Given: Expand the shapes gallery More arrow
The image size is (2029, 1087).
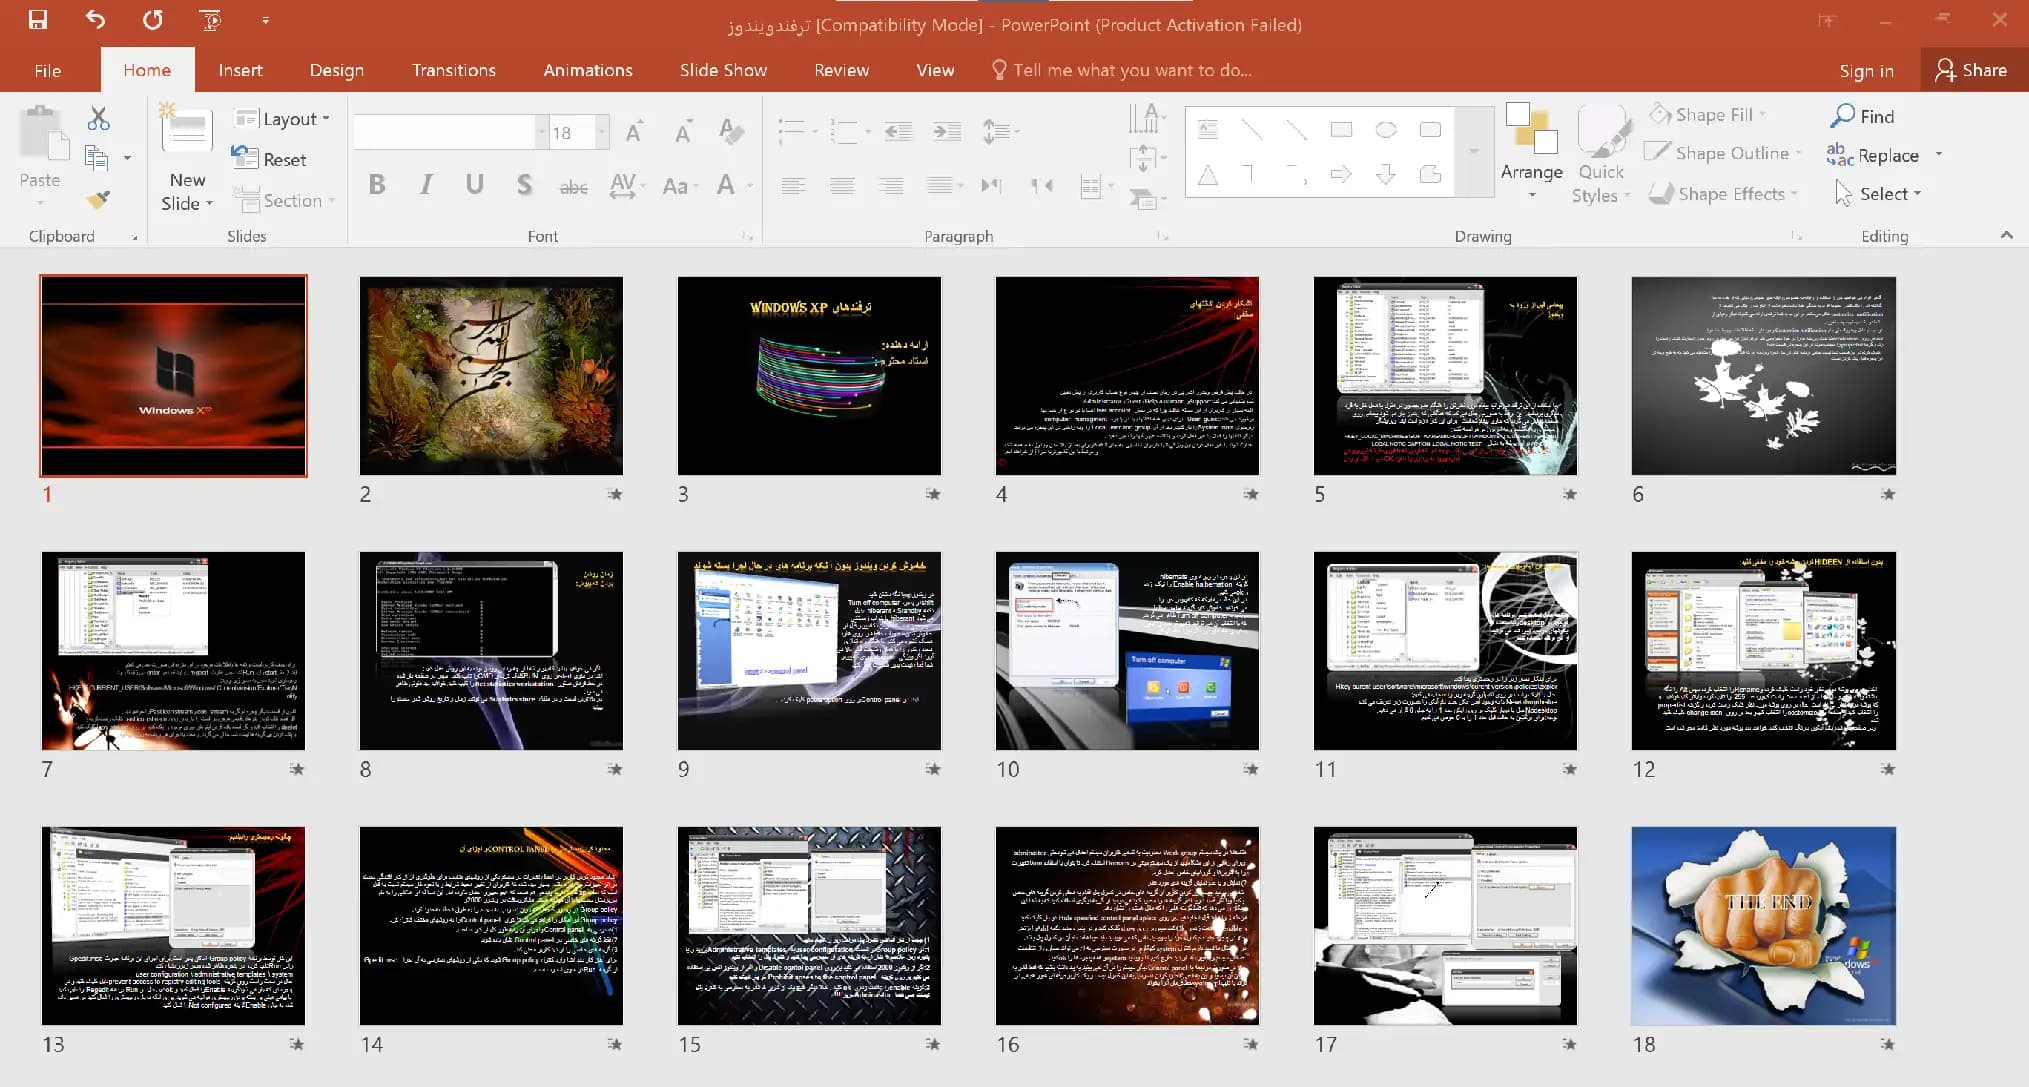Looking at the screenshot, I should (1473, 151).
